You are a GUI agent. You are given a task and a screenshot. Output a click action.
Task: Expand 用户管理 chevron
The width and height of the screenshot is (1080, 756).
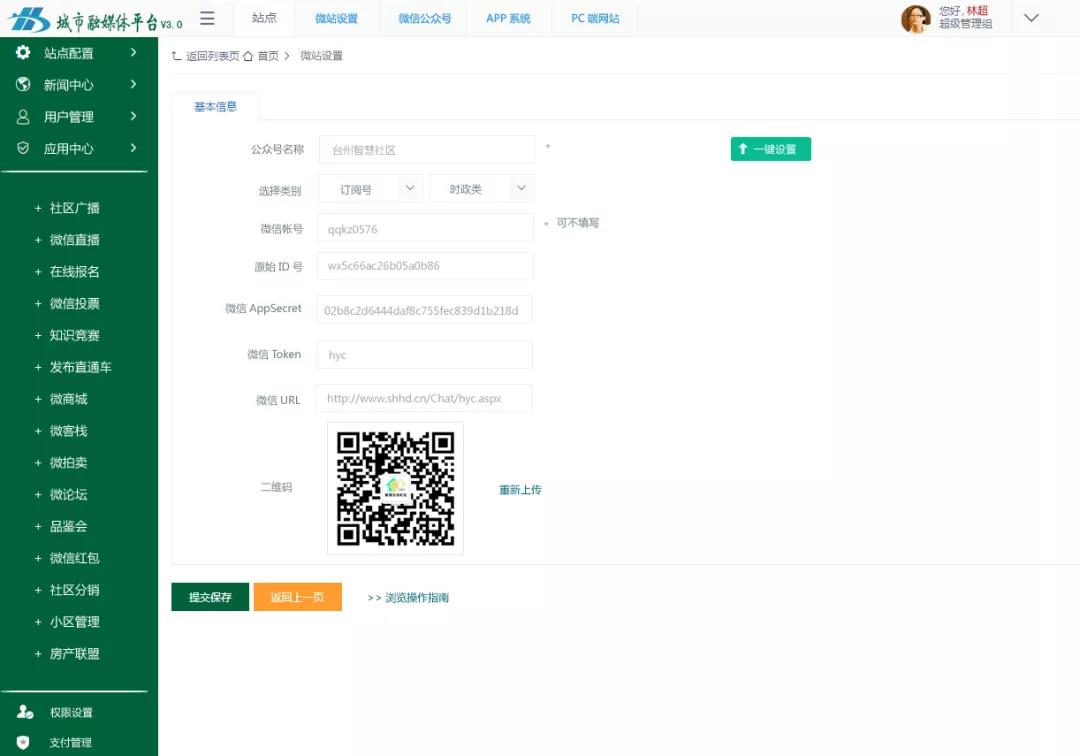[x=134, y=116]
